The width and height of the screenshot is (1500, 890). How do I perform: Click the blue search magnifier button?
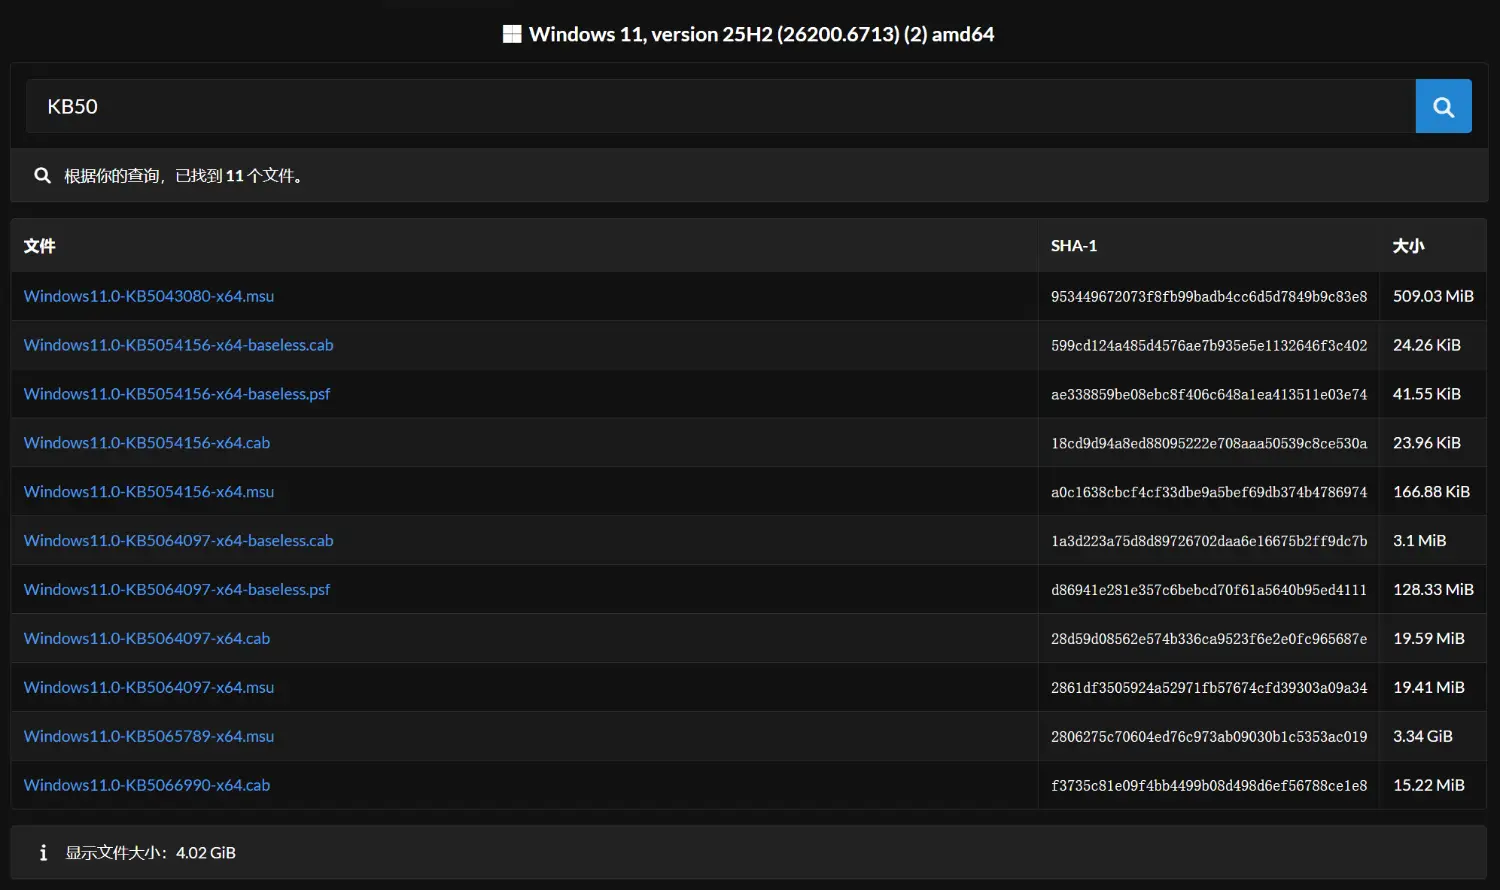point(1443,106)
